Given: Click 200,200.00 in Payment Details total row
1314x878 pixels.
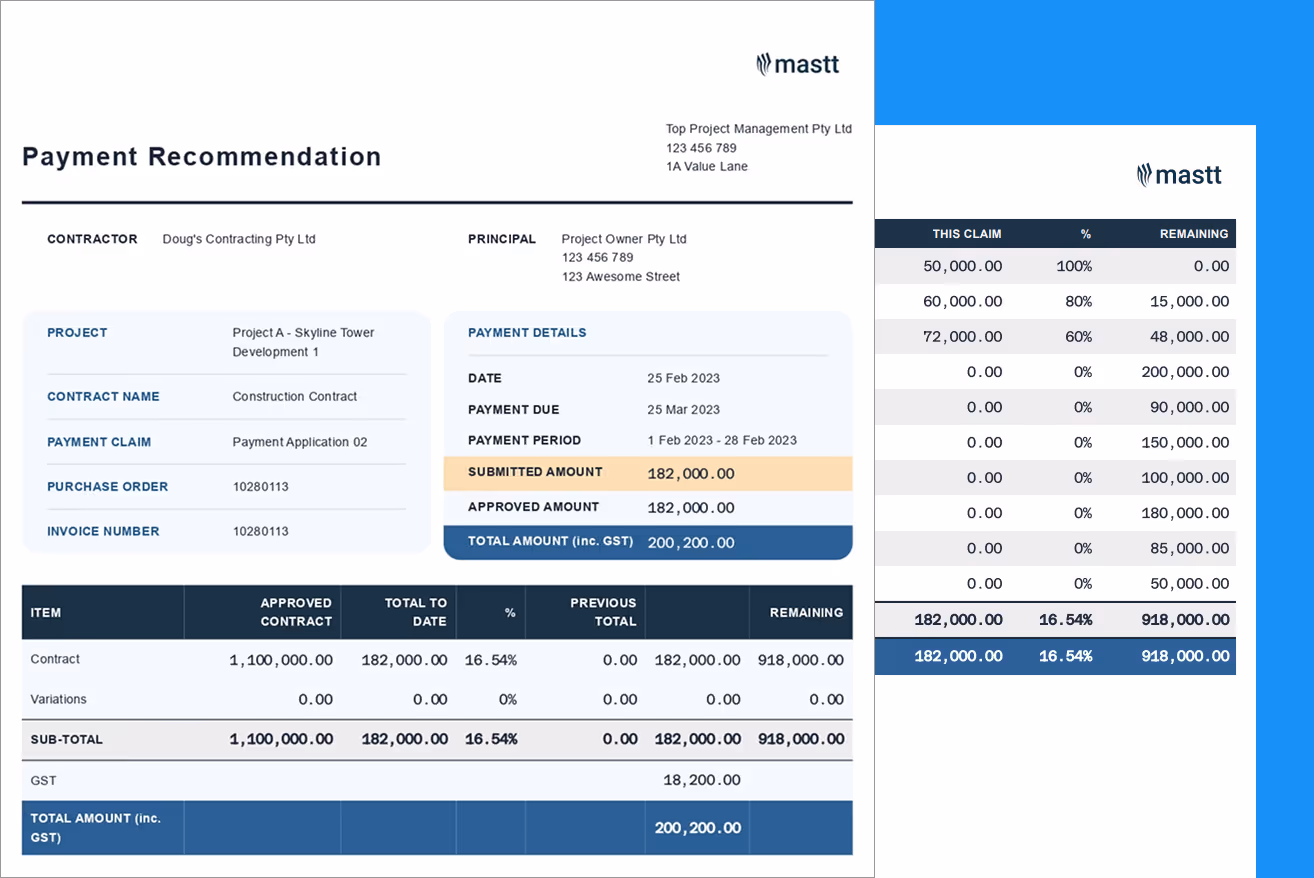Looking at the screenshot, I should (x=691, y=543).
